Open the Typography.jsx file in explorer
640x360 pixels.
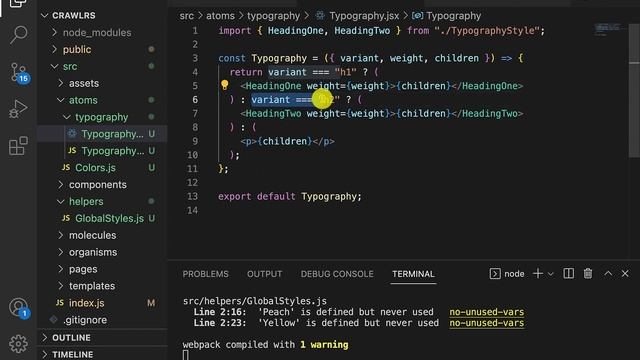(102, 134)
